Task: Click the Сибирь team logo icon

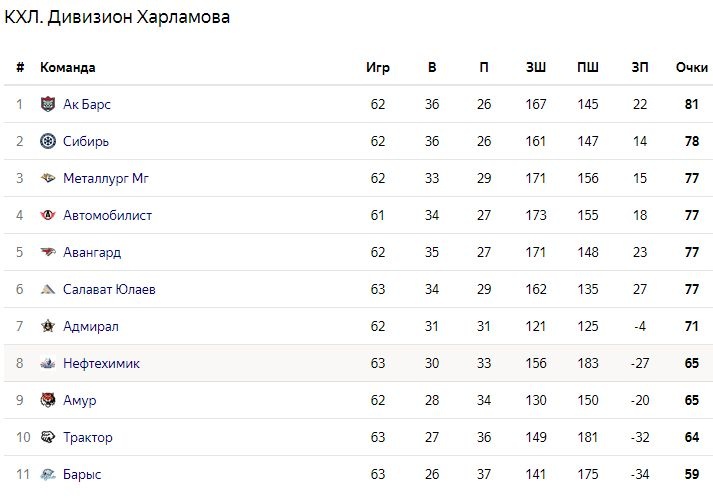Action: coord(48,141)
